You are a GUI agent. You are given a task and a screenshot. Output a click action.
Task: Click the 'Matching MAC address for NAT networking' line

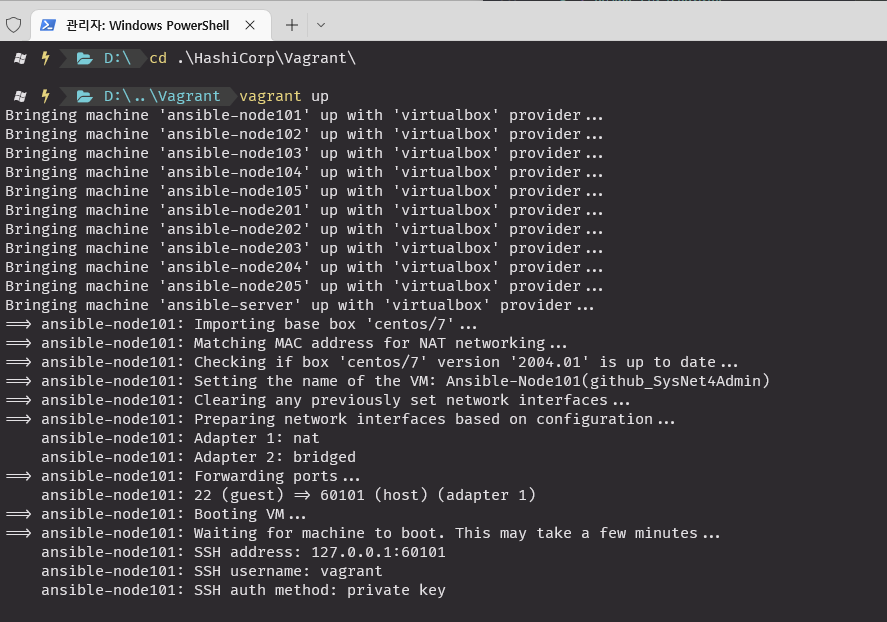[x=286, y=343]
